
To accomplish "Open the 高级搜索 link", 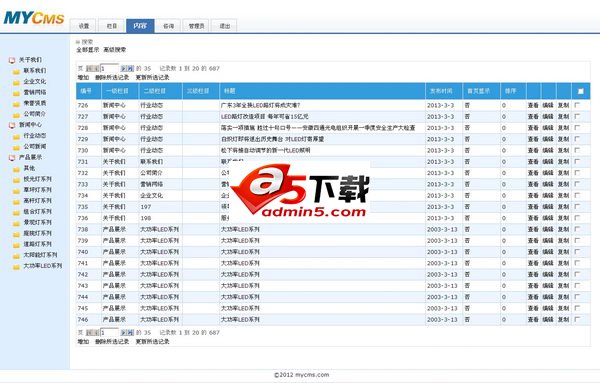I will [x=114, y=50].
